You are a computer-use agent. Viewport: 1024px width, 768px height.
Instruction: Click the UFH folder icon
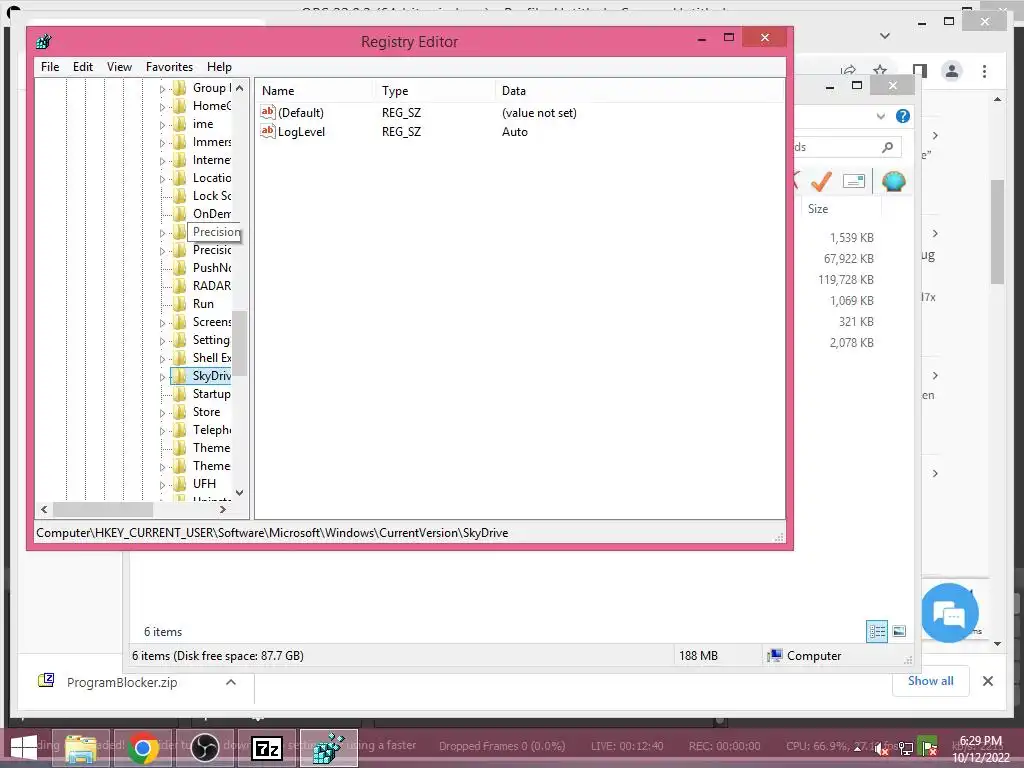point(180,484)
